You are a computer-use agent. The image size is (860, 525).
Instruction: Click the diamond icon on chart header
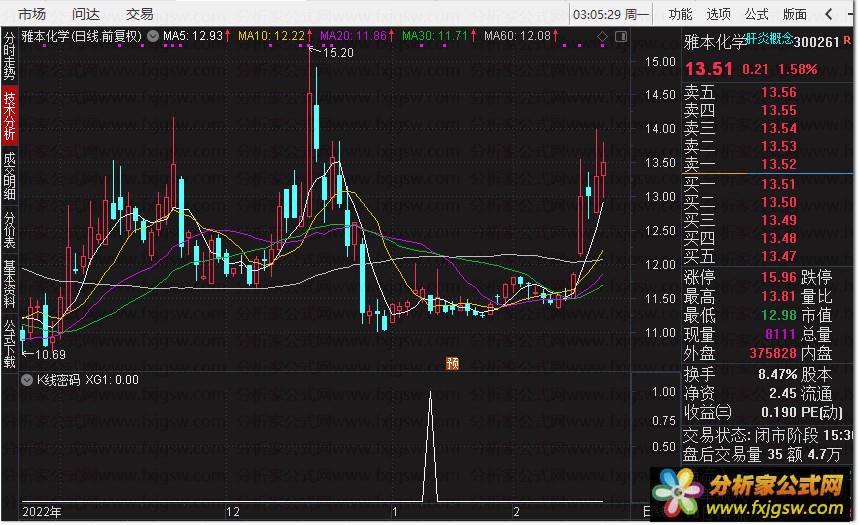pos(602,36)
